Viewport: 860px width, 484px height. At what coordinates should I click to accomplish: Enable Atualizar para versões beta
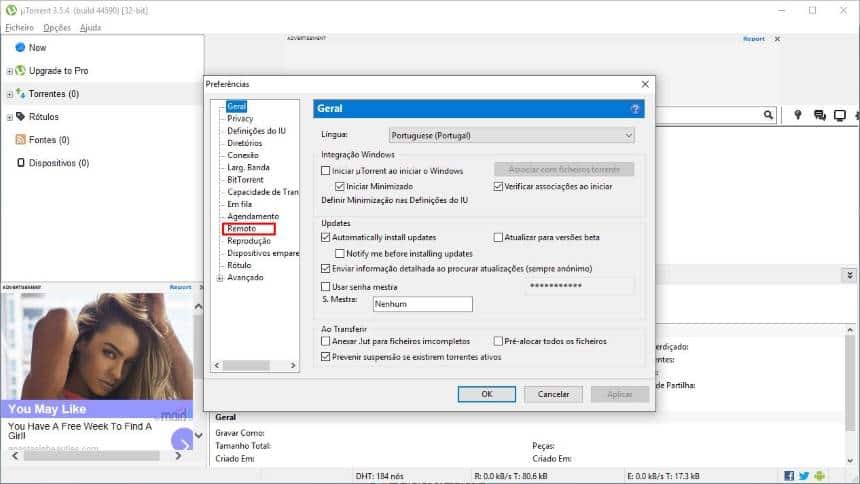pyautogui.click(x=498, y=238)
